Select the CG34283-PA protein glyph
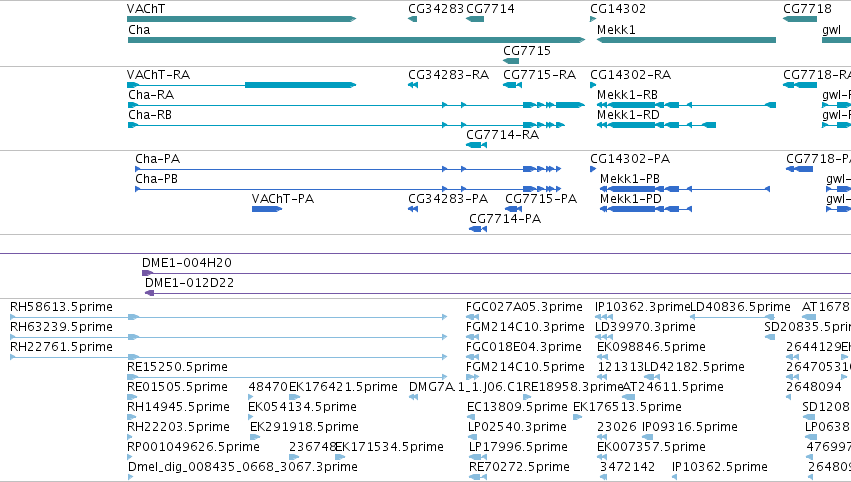Image resolution: width=851 pixels, height=482 pixels. (x=413, y=209)
